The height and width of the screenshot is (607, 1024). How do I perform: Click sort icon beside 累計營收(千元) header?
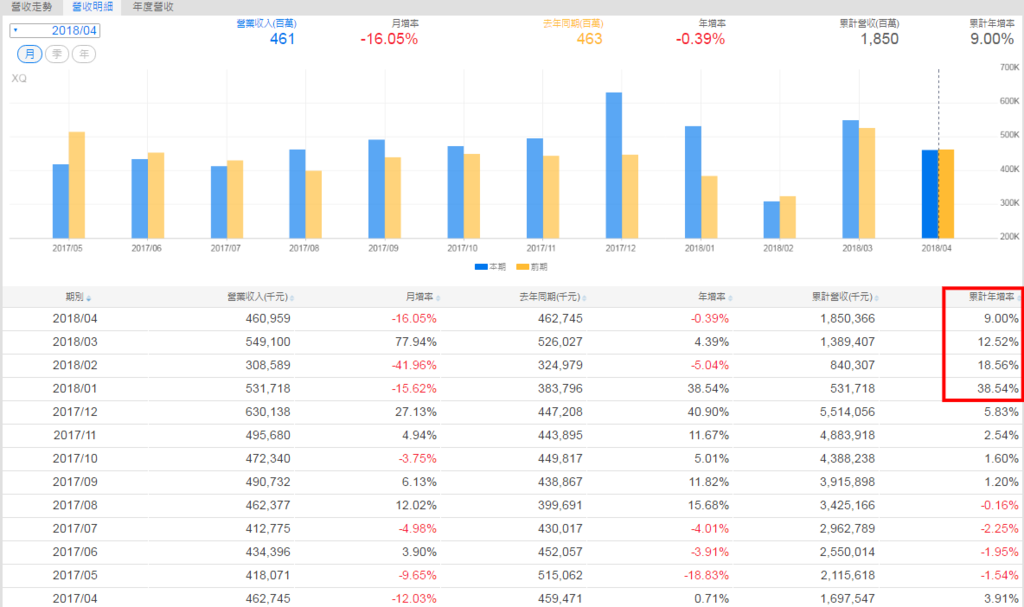click(877, 298)
